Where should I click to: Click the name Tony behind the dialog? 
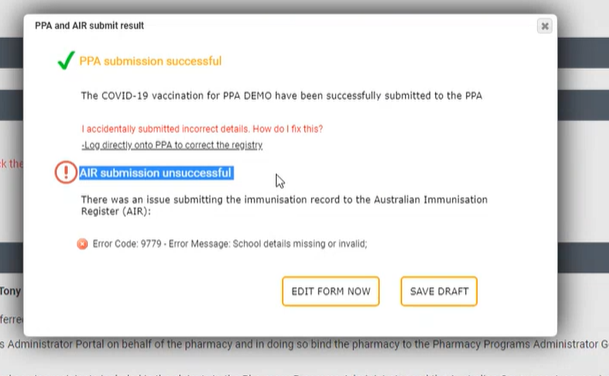pyautogui.click(x=10, y=291)
